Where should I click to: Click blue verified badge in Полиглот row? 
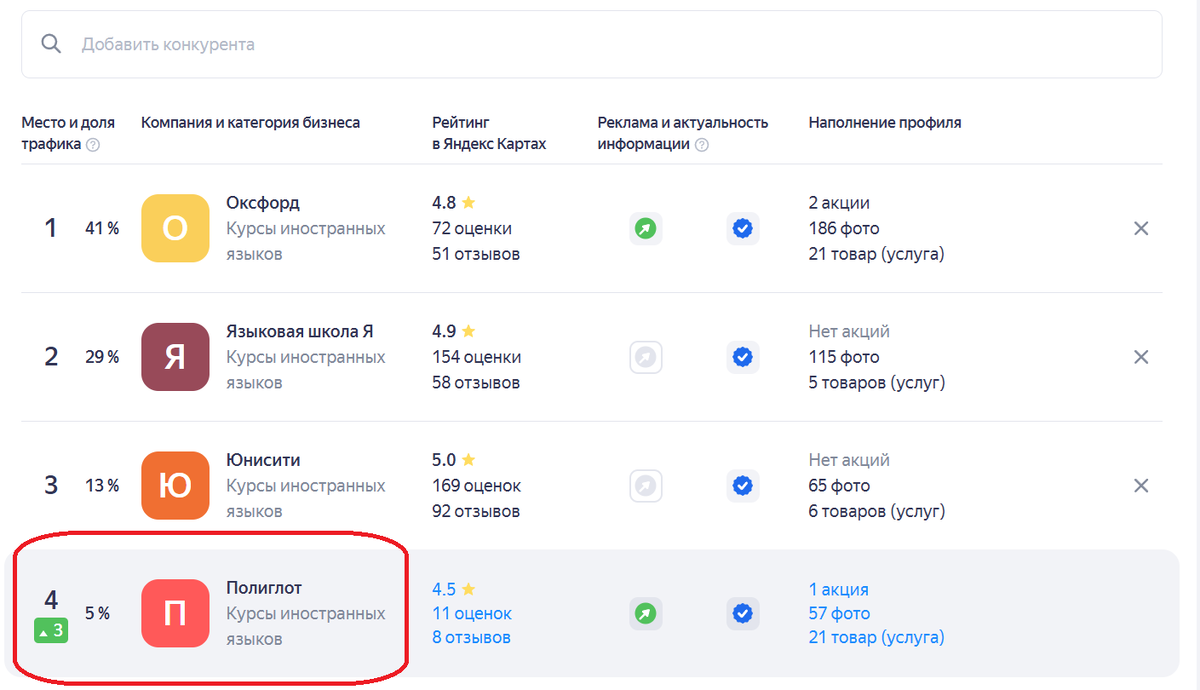point(742,613)
